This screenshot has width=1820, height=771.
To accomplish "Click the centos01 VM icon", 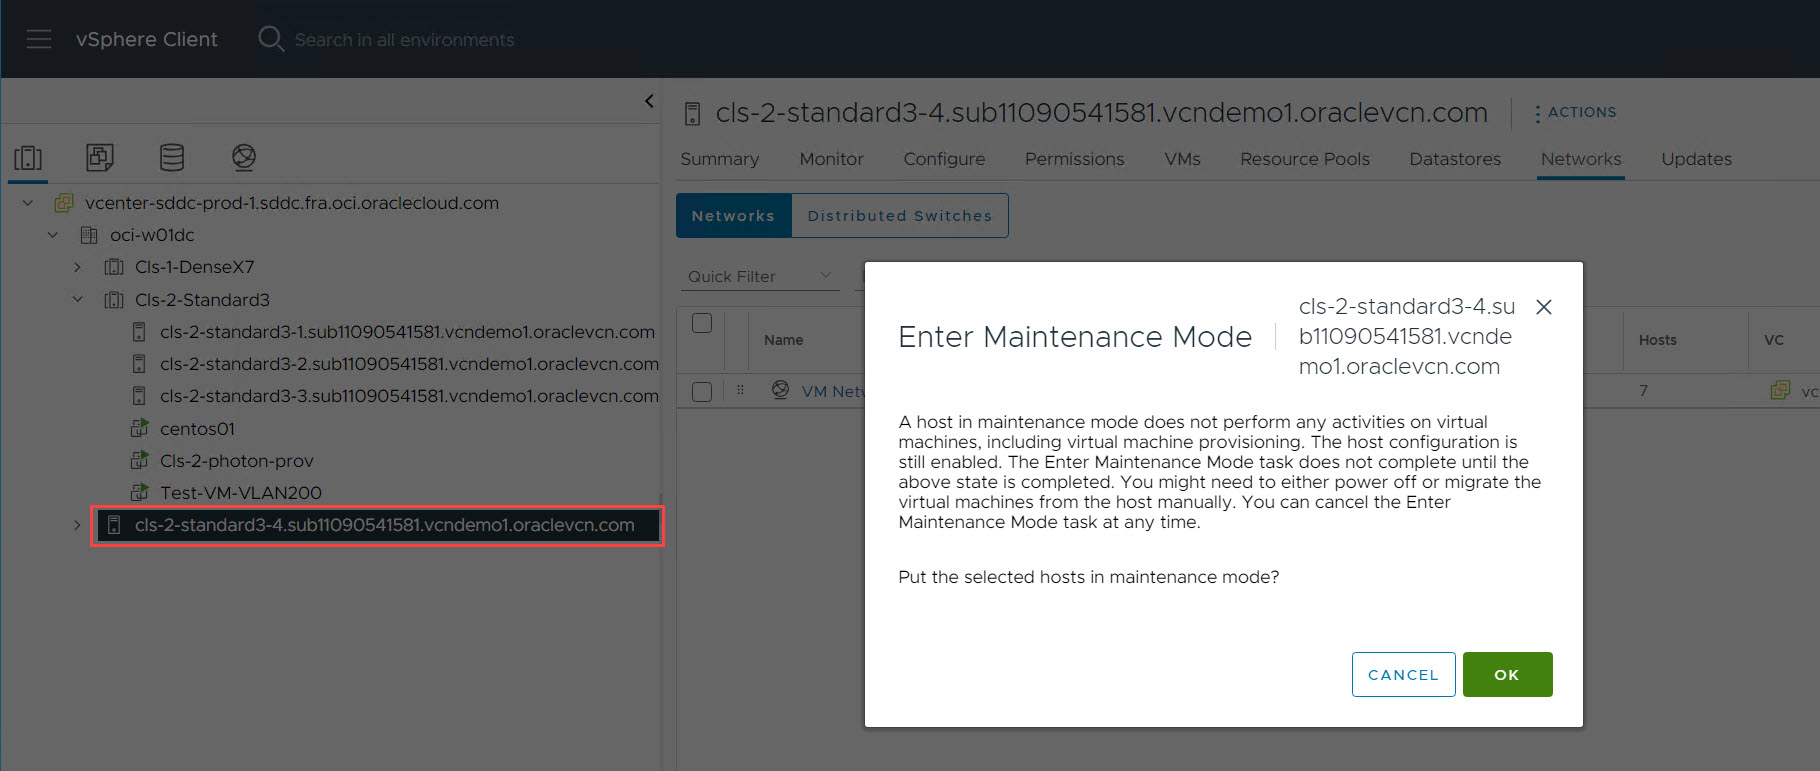I will click(x=139, y=428).
